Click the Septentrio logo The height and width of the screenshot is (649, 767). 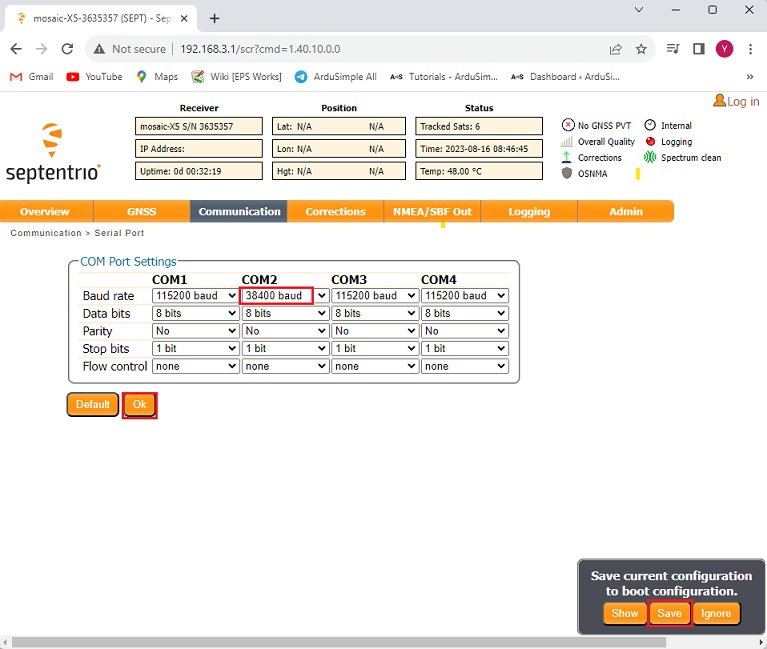click(53, 153)
